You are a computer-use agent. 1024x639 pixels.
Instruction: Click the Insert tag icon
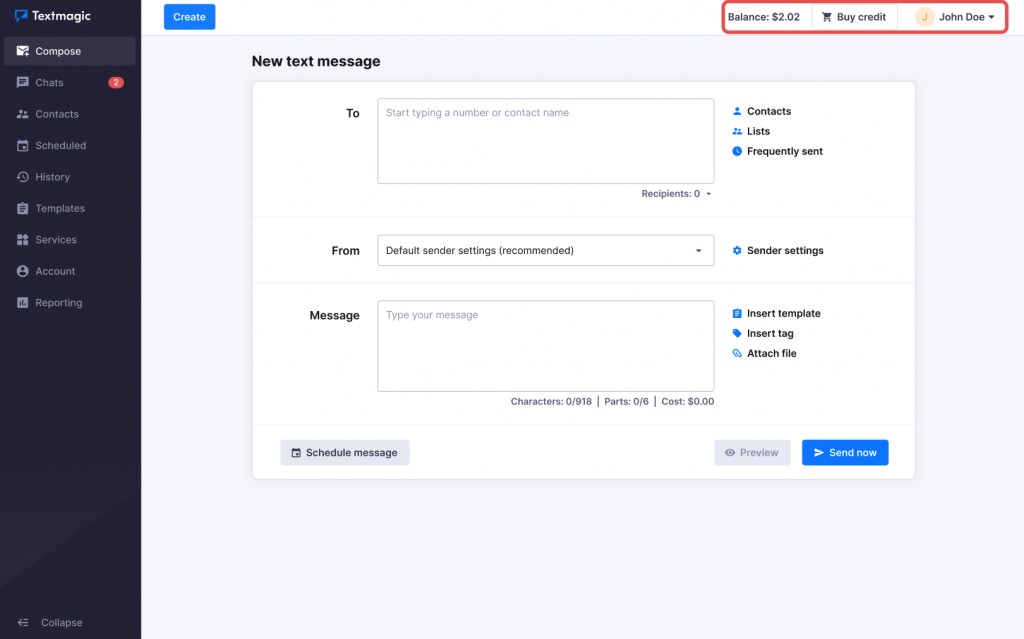click(x=737, y=334)
